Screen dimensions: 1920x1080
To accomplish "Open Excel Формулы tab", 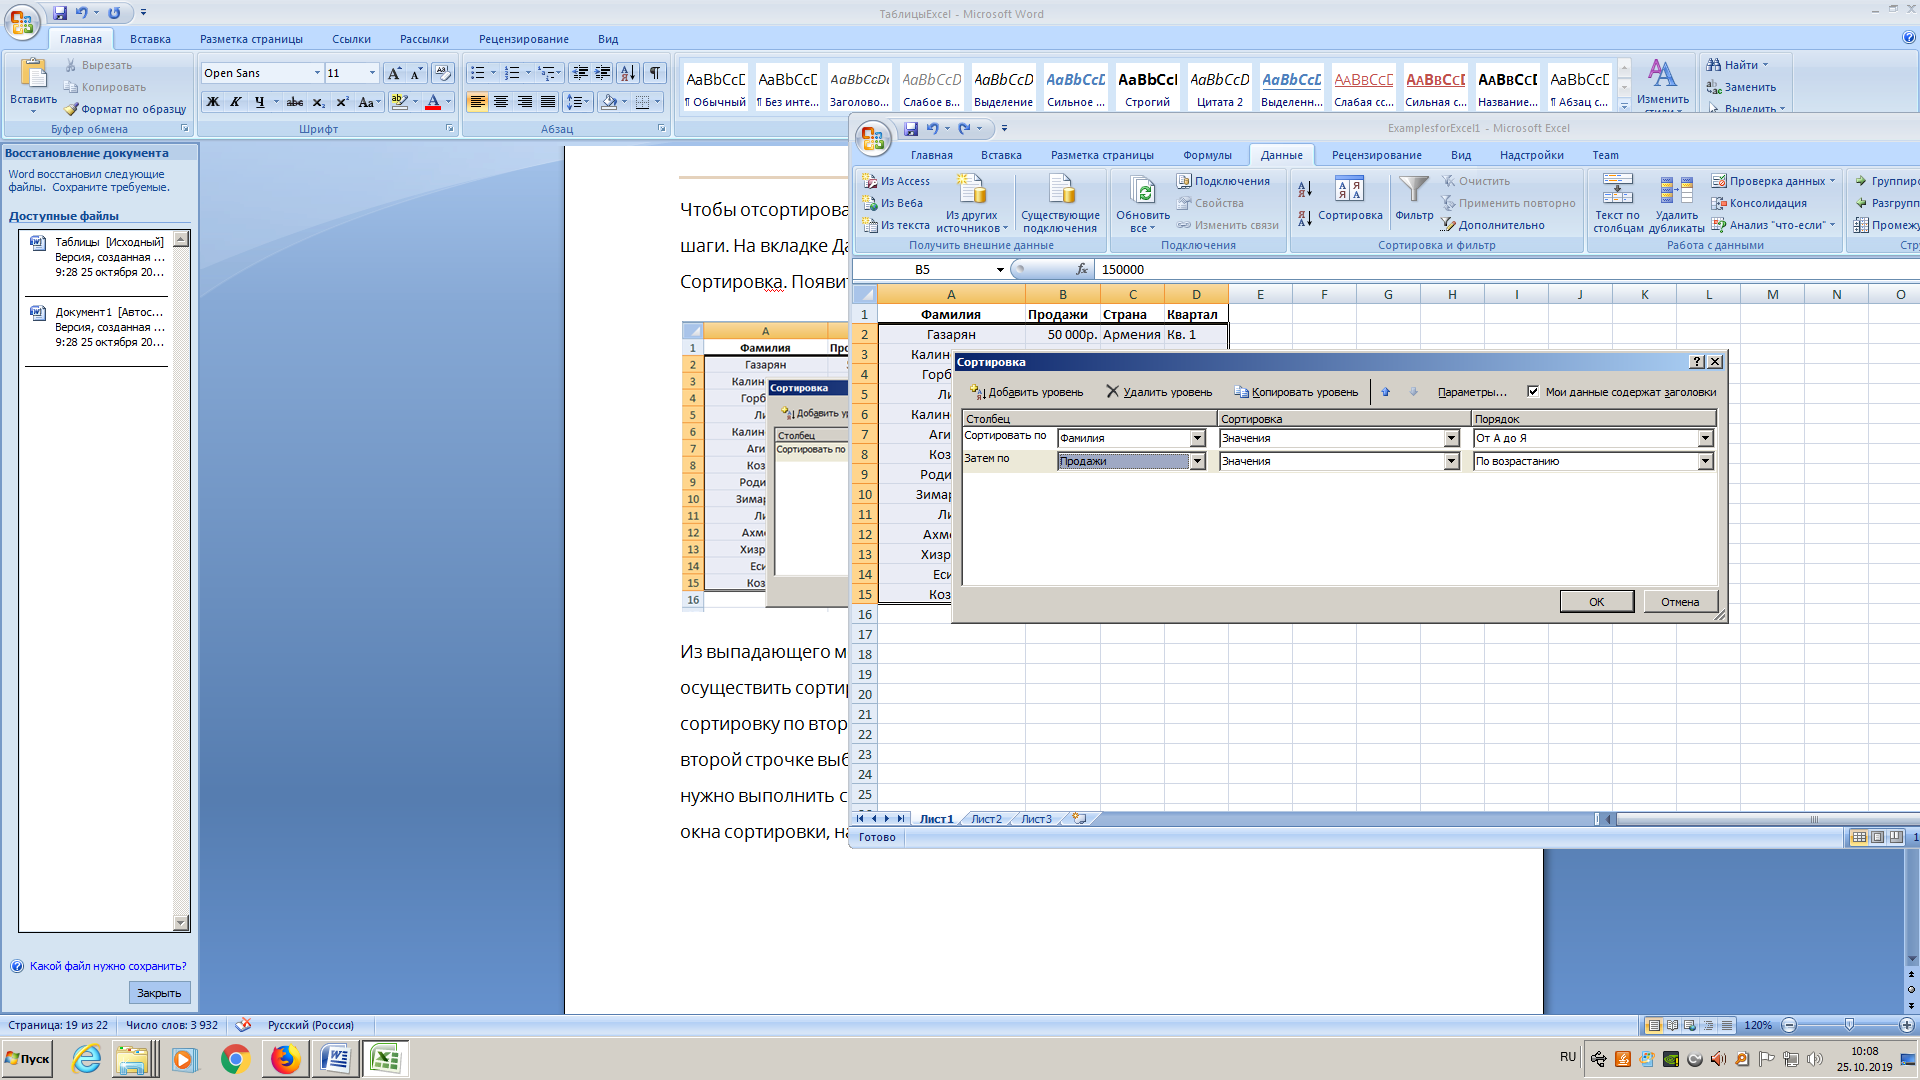I will 1207,155.
